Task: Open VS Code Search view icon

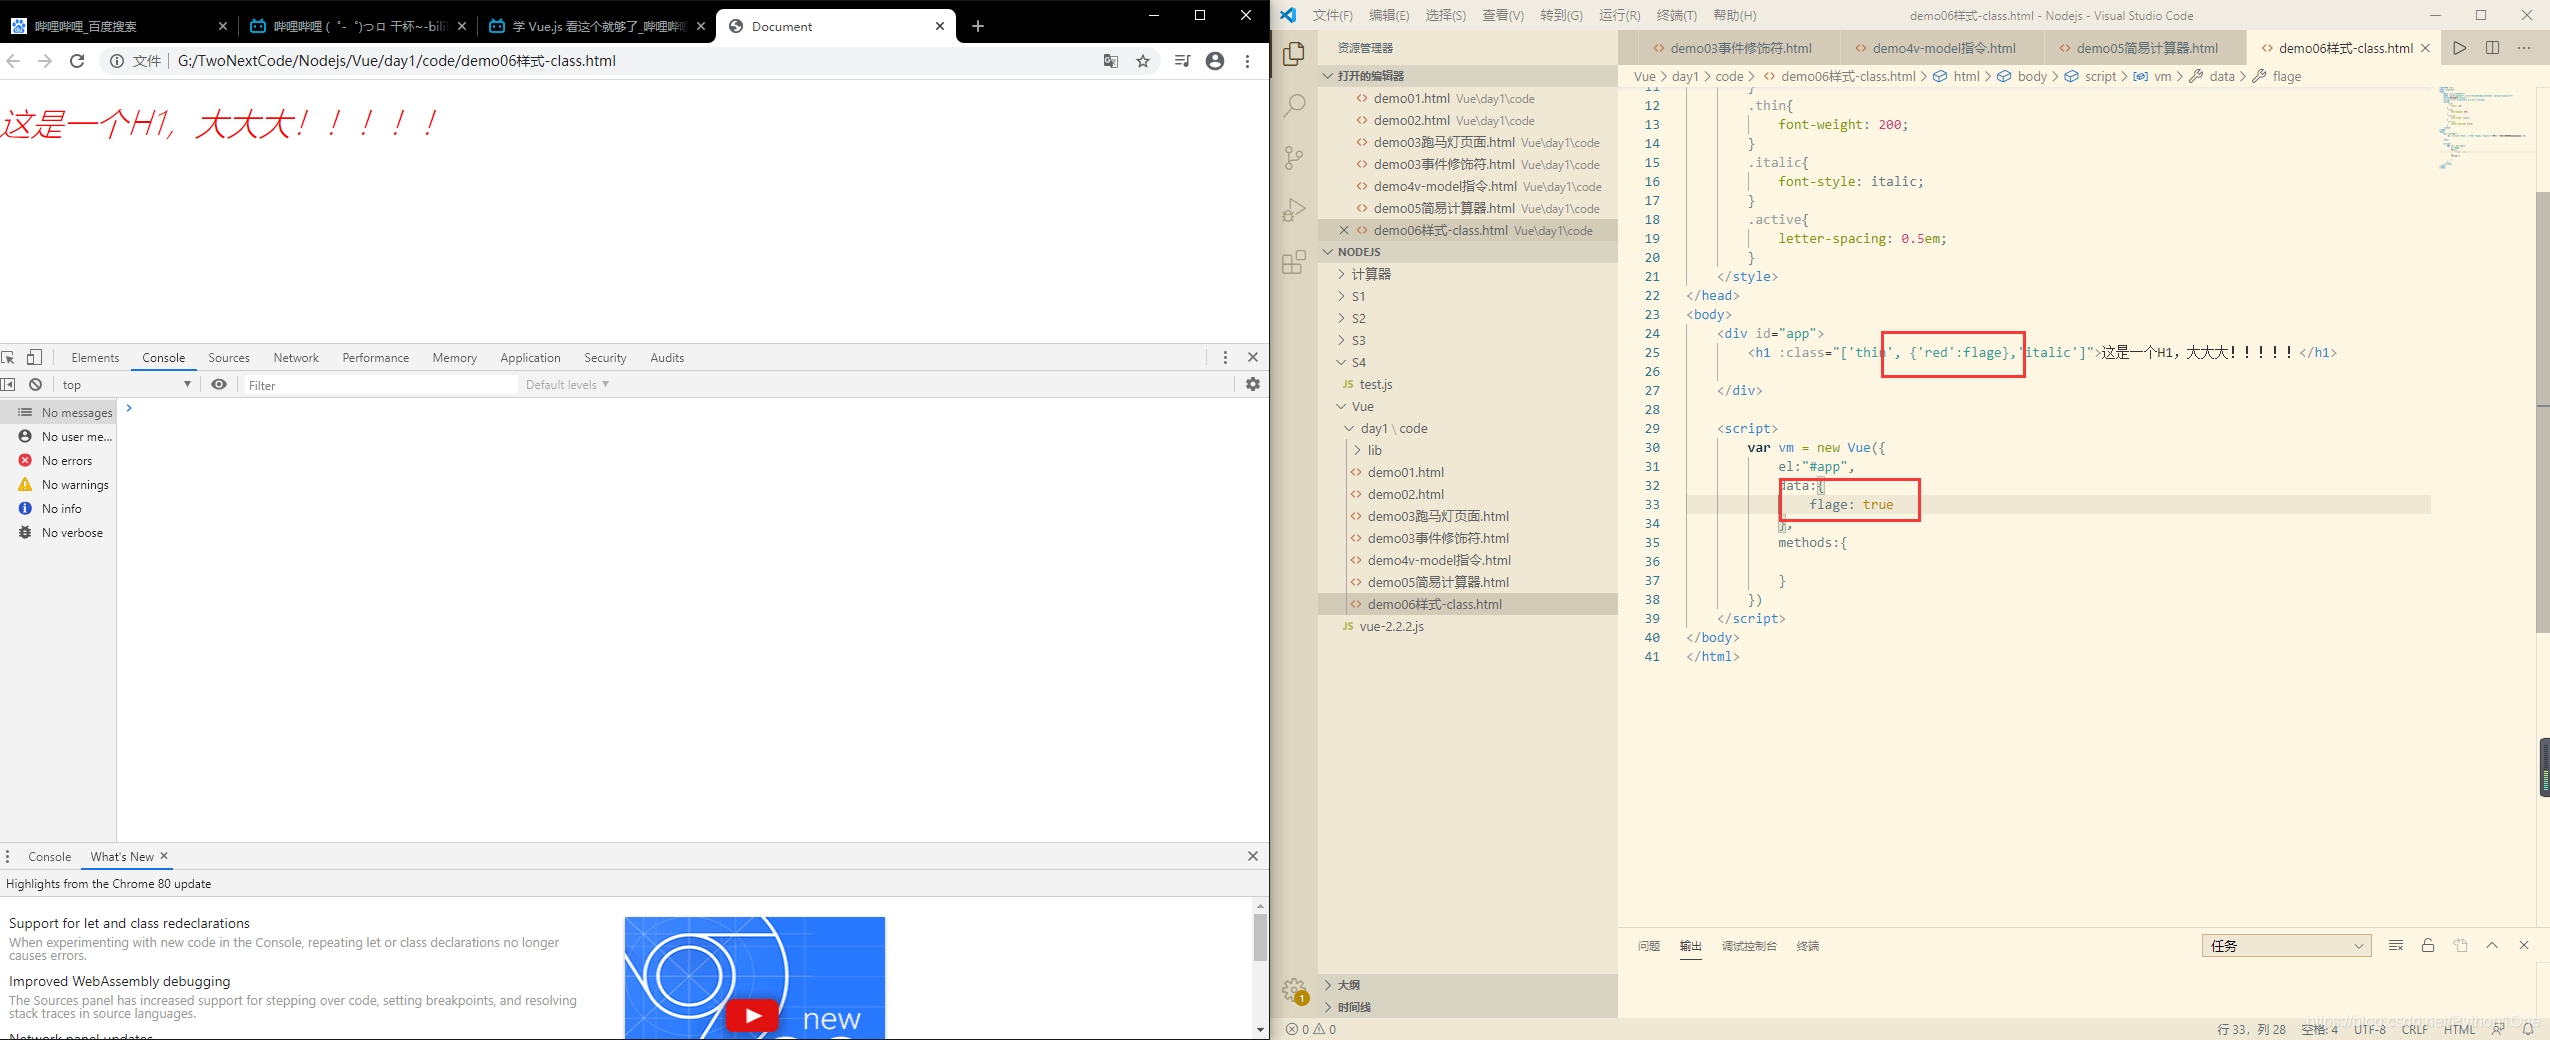Action: (x=1294, y=105)
